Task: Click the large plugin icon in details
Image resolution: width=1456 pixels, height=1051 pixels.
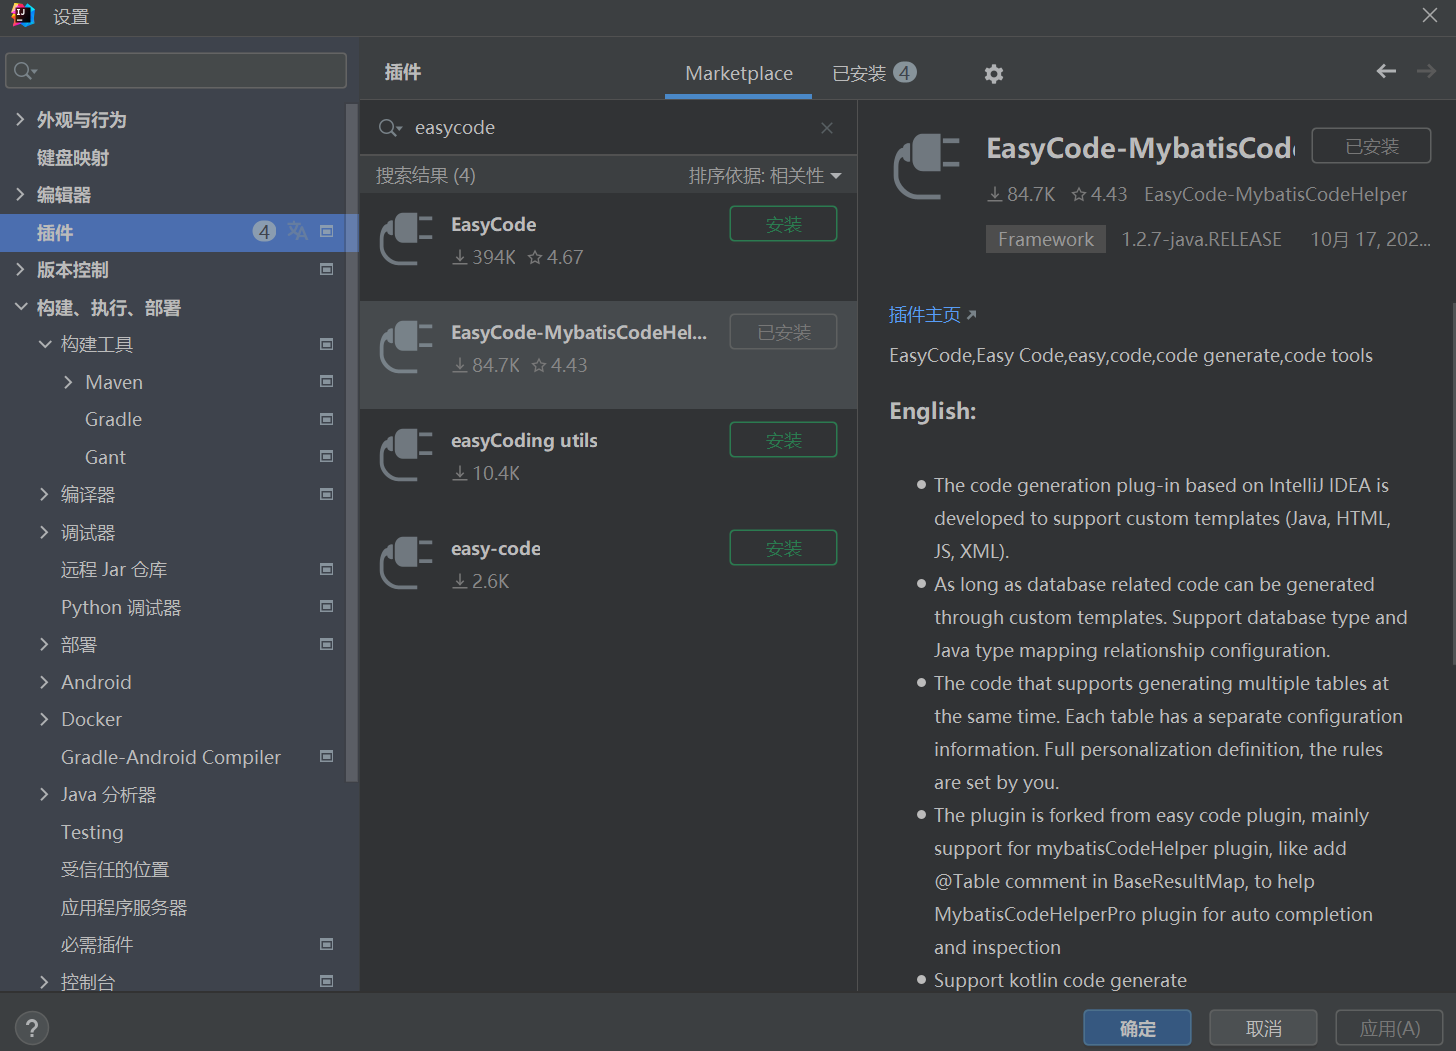Action: pos(927,168)
